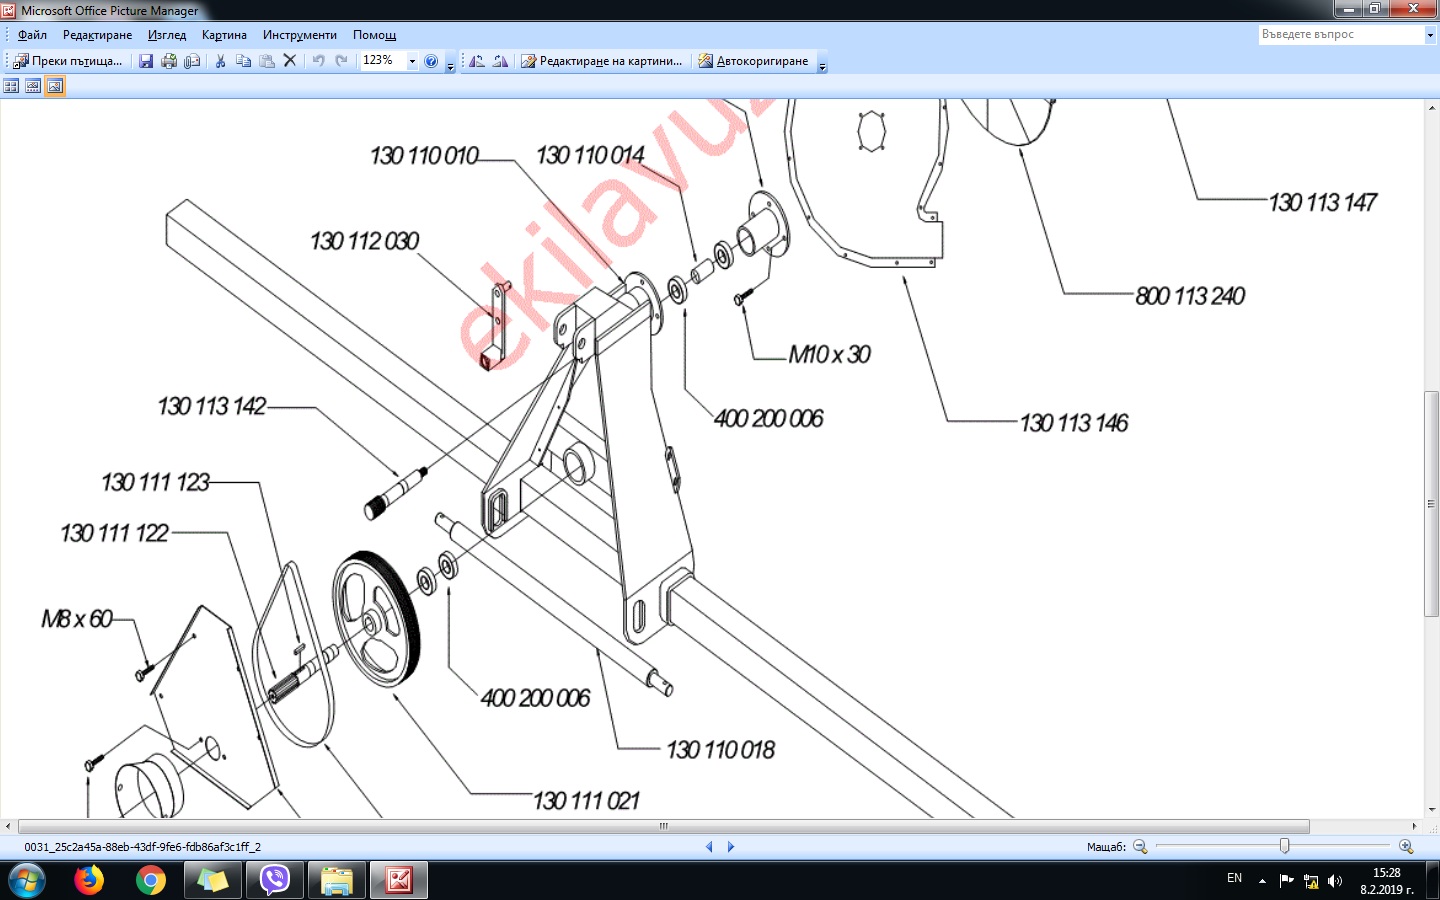This screenshot has width=1440, height=900.
Task: Rotate the picture left
Action: pos(477,61)
